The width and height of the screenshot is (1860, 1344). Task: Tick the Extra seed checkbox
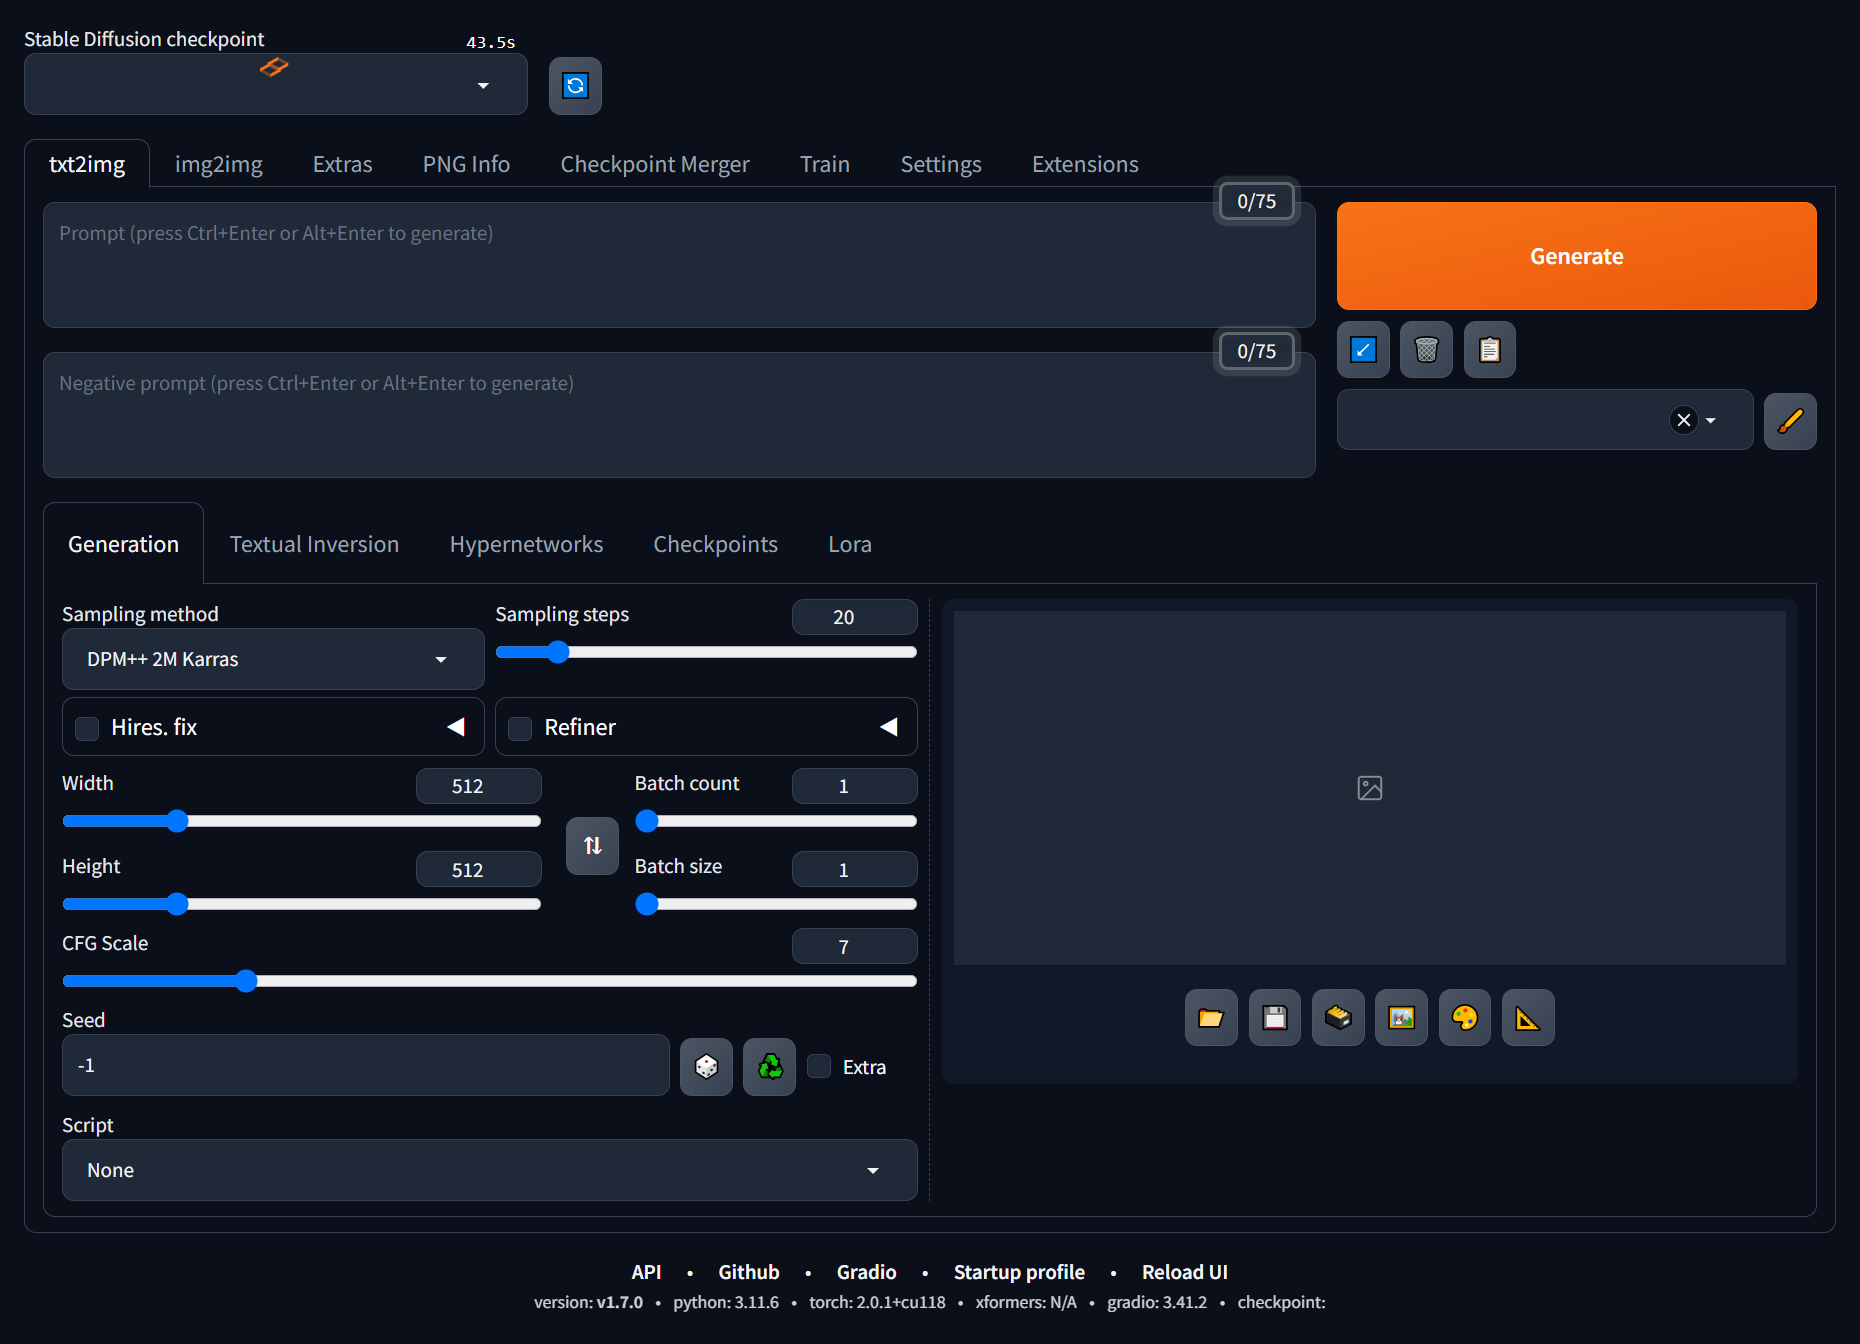(819, 1067)
